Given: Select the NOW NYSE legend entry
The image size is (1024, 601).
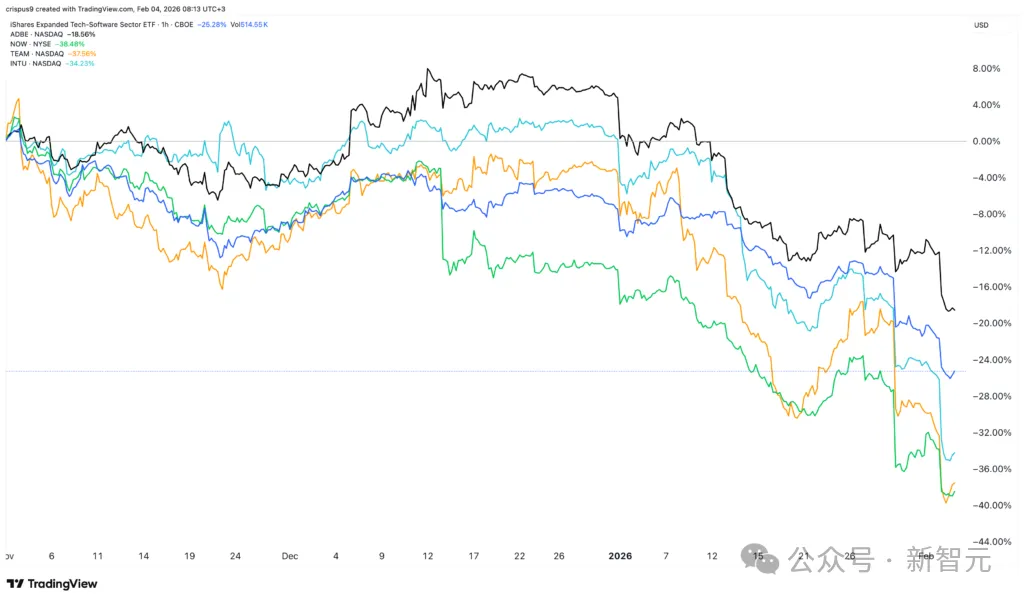Looking at the screenshot, I should pyautogui.click(x=30, y=44).
